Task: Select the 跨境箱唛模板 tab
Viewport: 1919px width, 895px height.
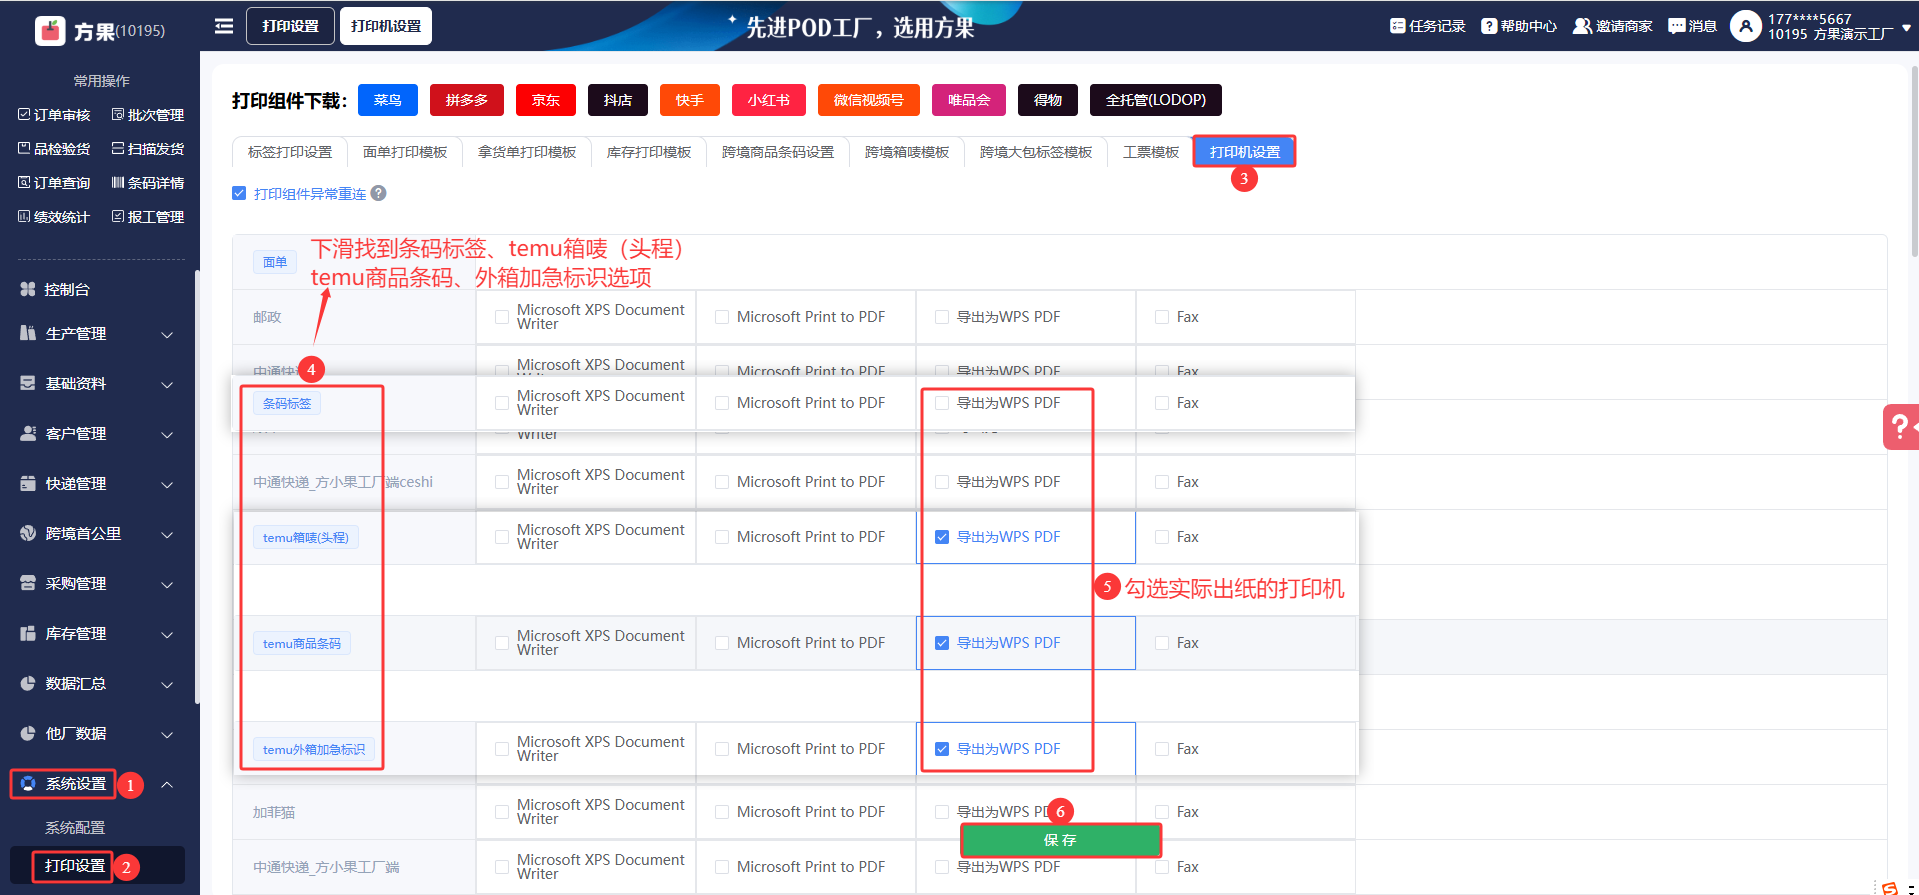Action: (x=907, y=152)
